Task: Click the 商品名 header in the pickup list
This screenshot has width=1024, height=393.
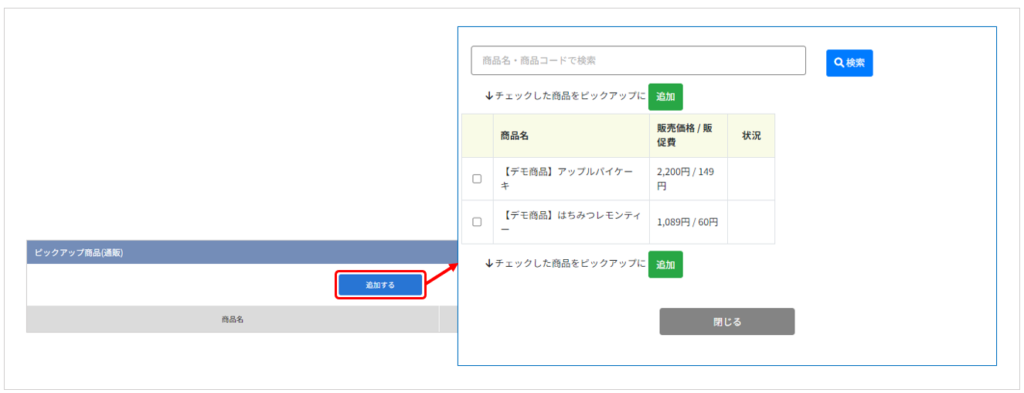Action: pyautogui.click(x=232, y=320)
